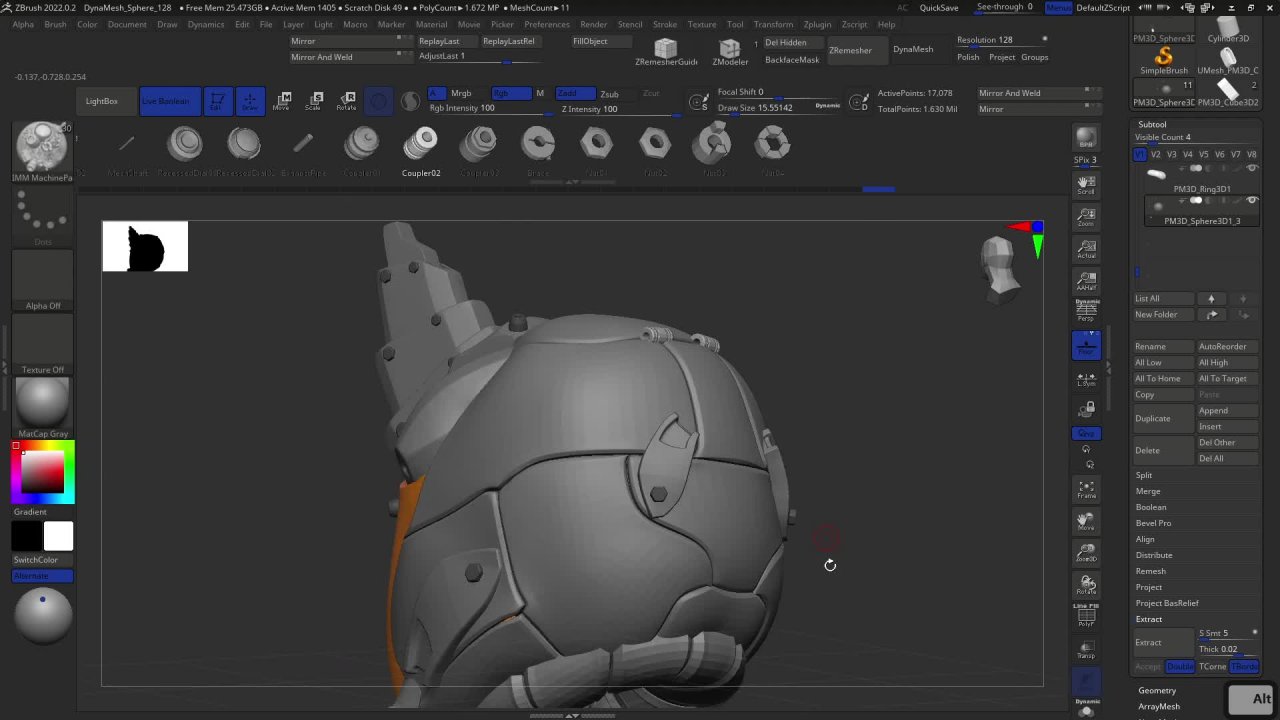
Task: Select the black secondary color swatch
Action: (x=27, y=537)
